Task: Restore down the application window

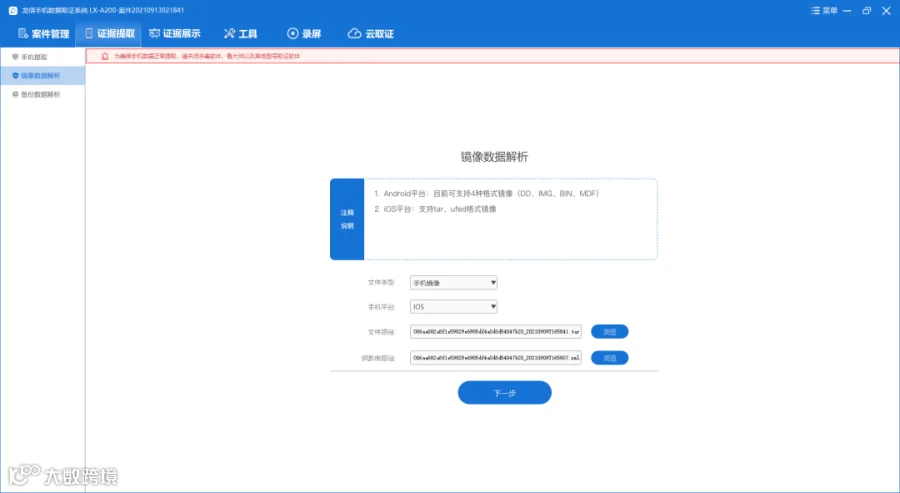Action: 867,11
